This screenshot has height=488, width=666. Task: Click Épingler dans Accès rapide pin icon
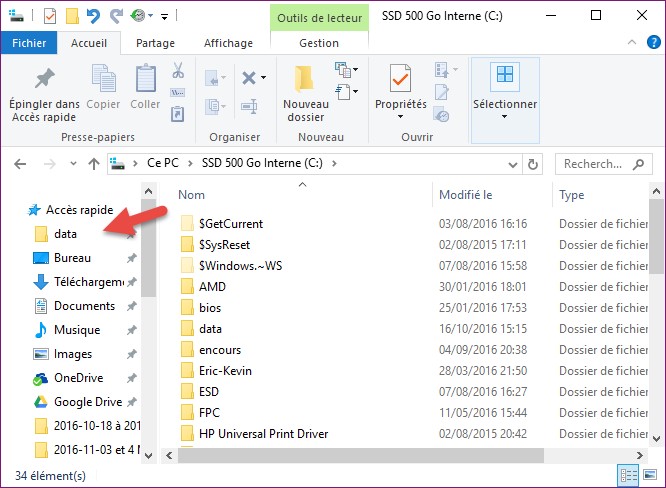pyautogui.click(x=44, y=80)
